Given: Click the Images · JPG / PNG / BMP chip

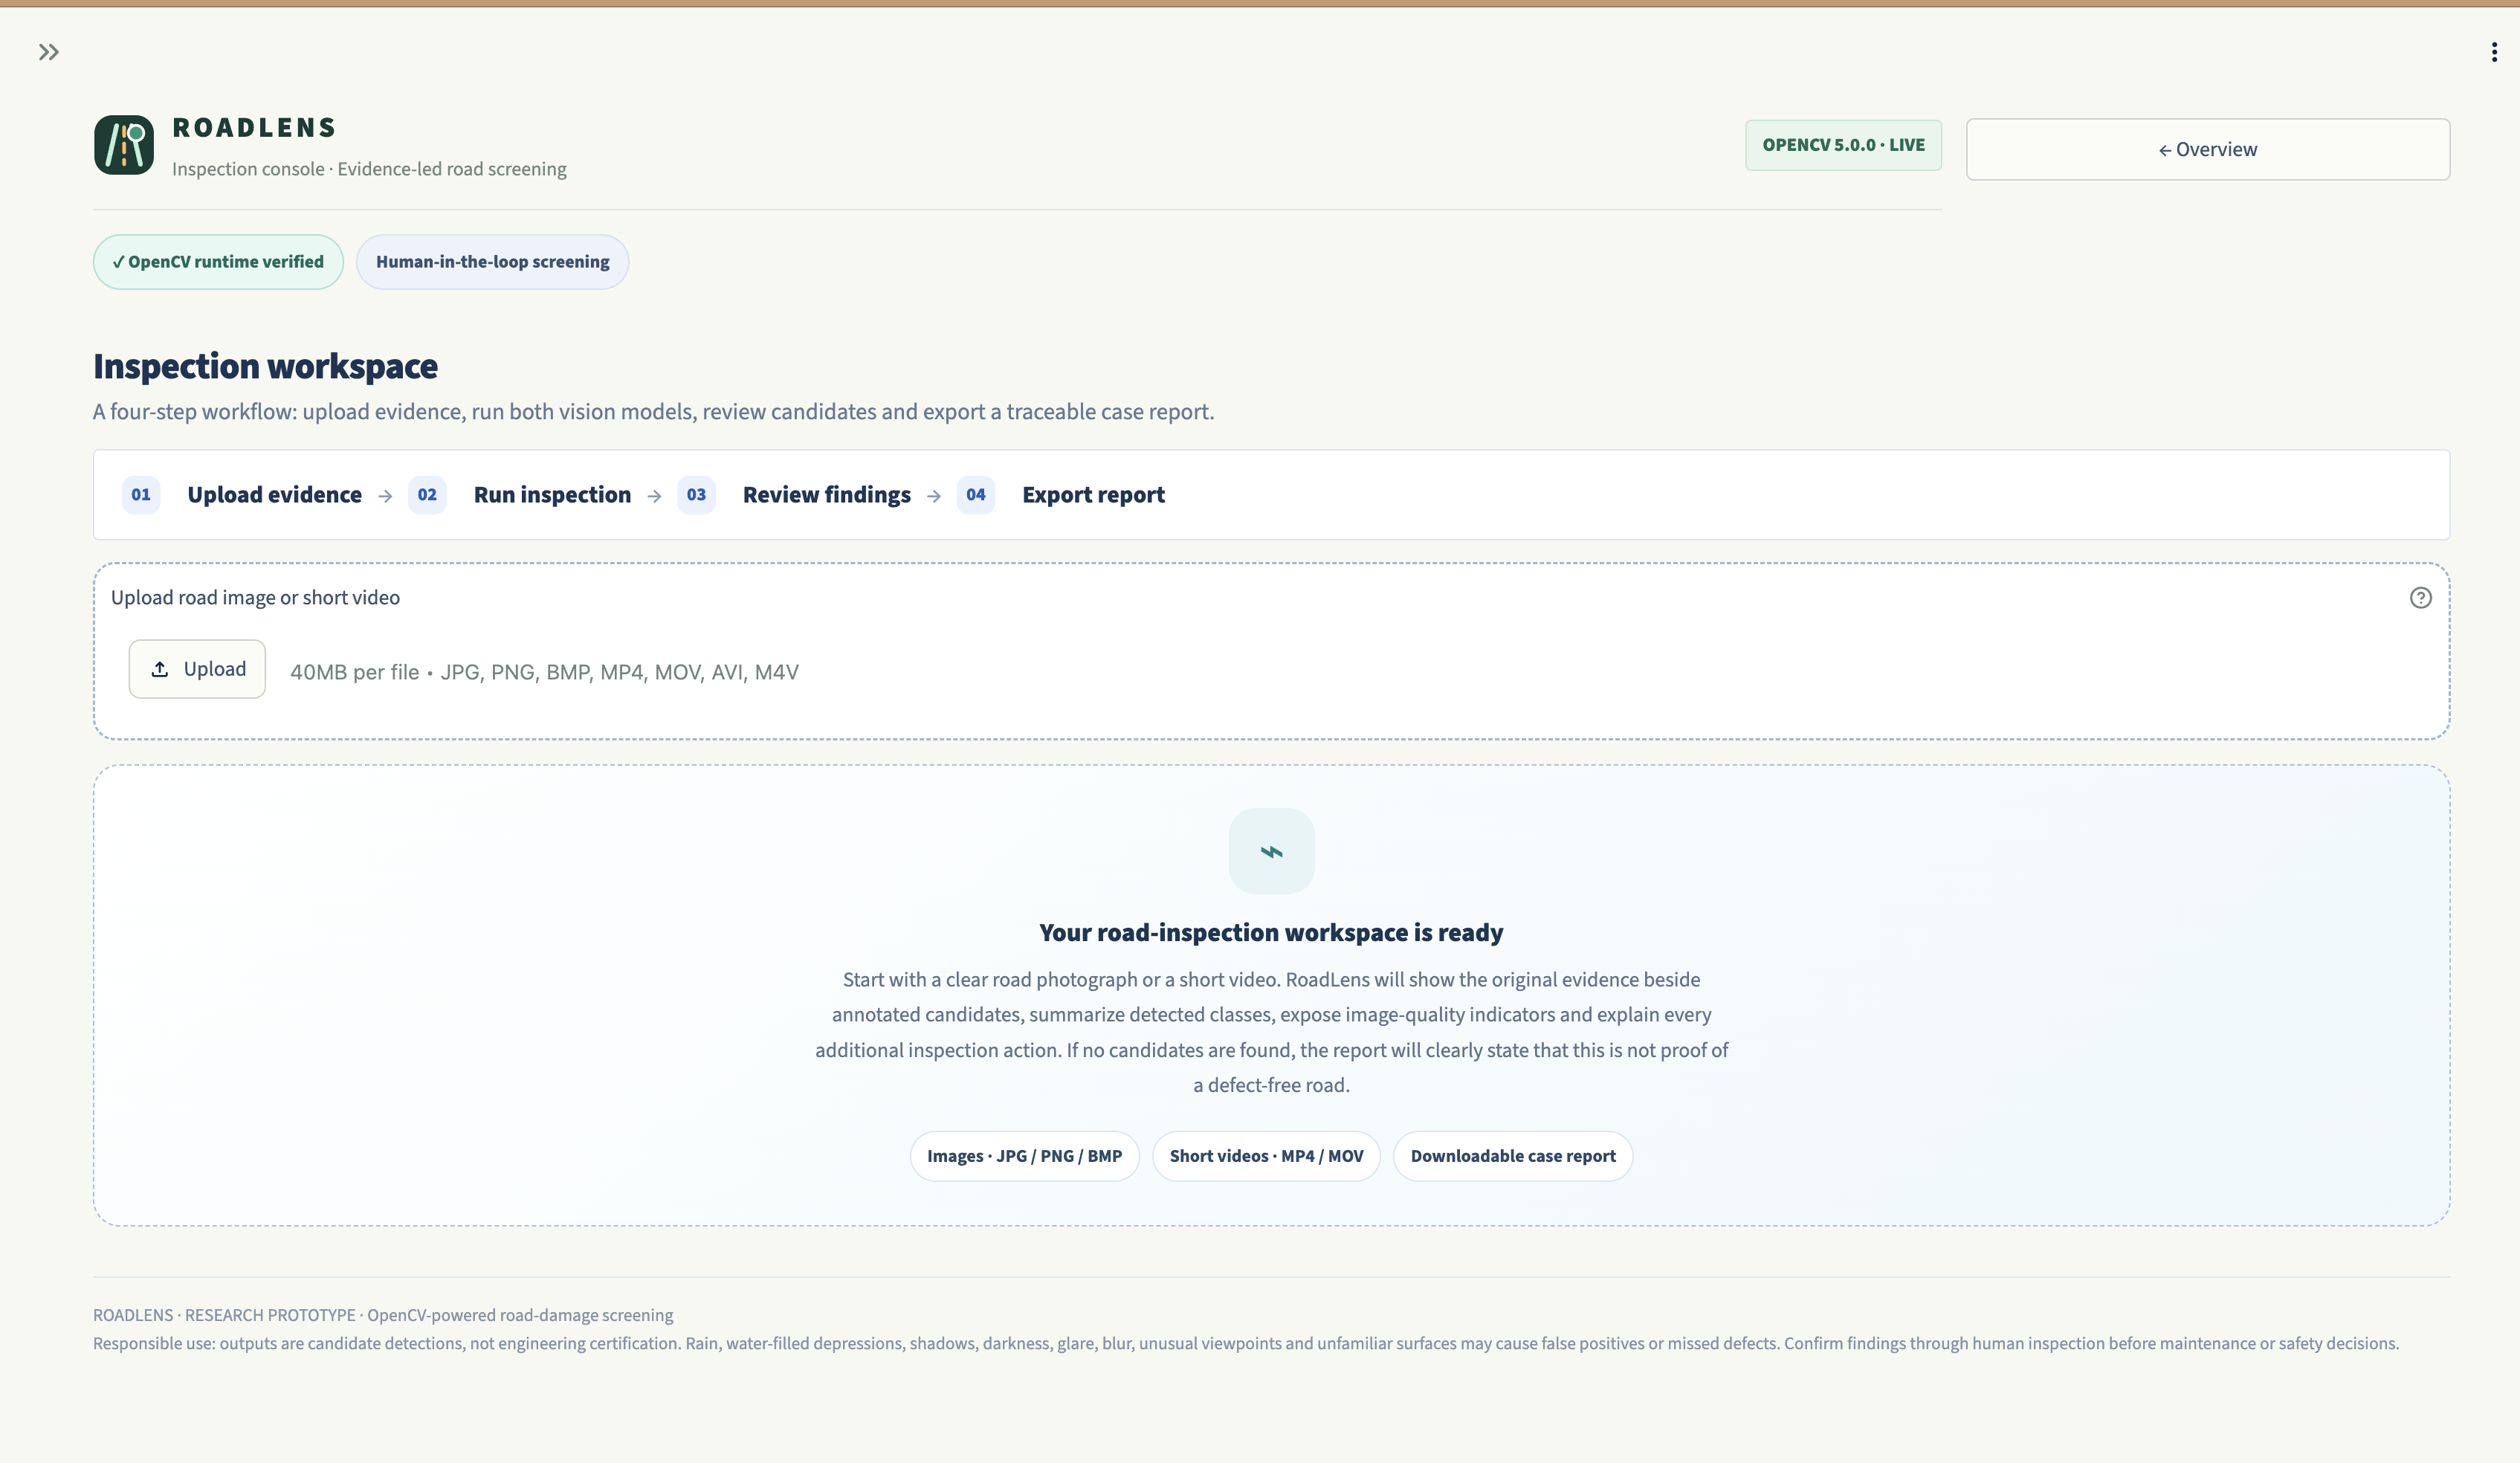Looking at the screenshot, I should coord(1024,1156).
